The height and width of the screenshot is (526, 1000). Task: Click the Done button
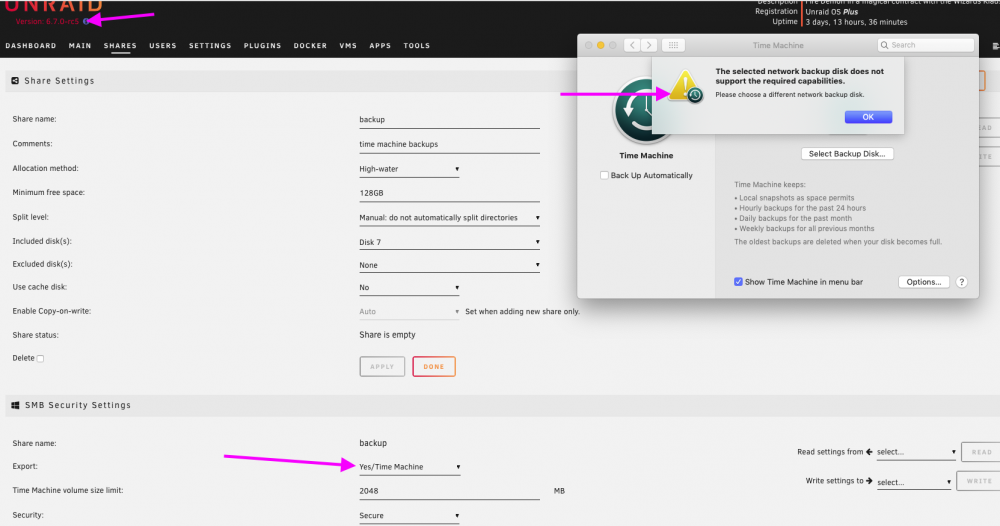click(x=434, y=367)
